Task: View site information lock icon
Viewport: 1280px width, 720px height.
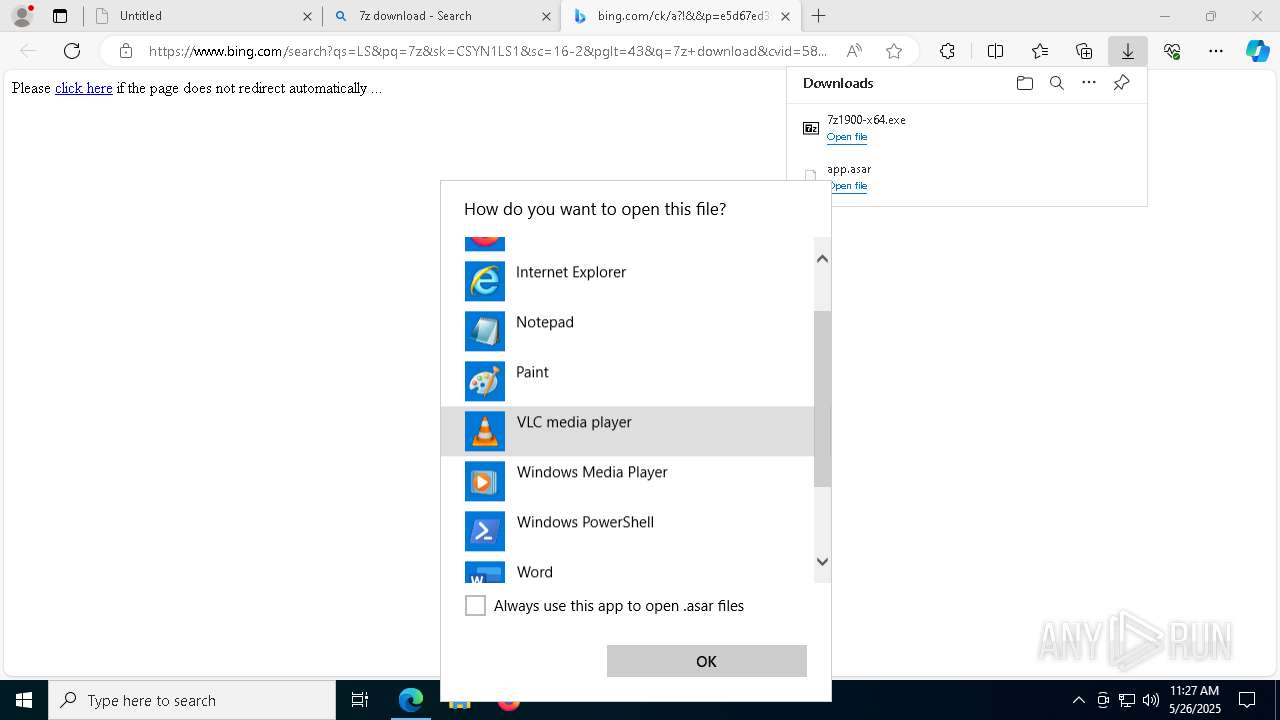Action: click(126, 51)
